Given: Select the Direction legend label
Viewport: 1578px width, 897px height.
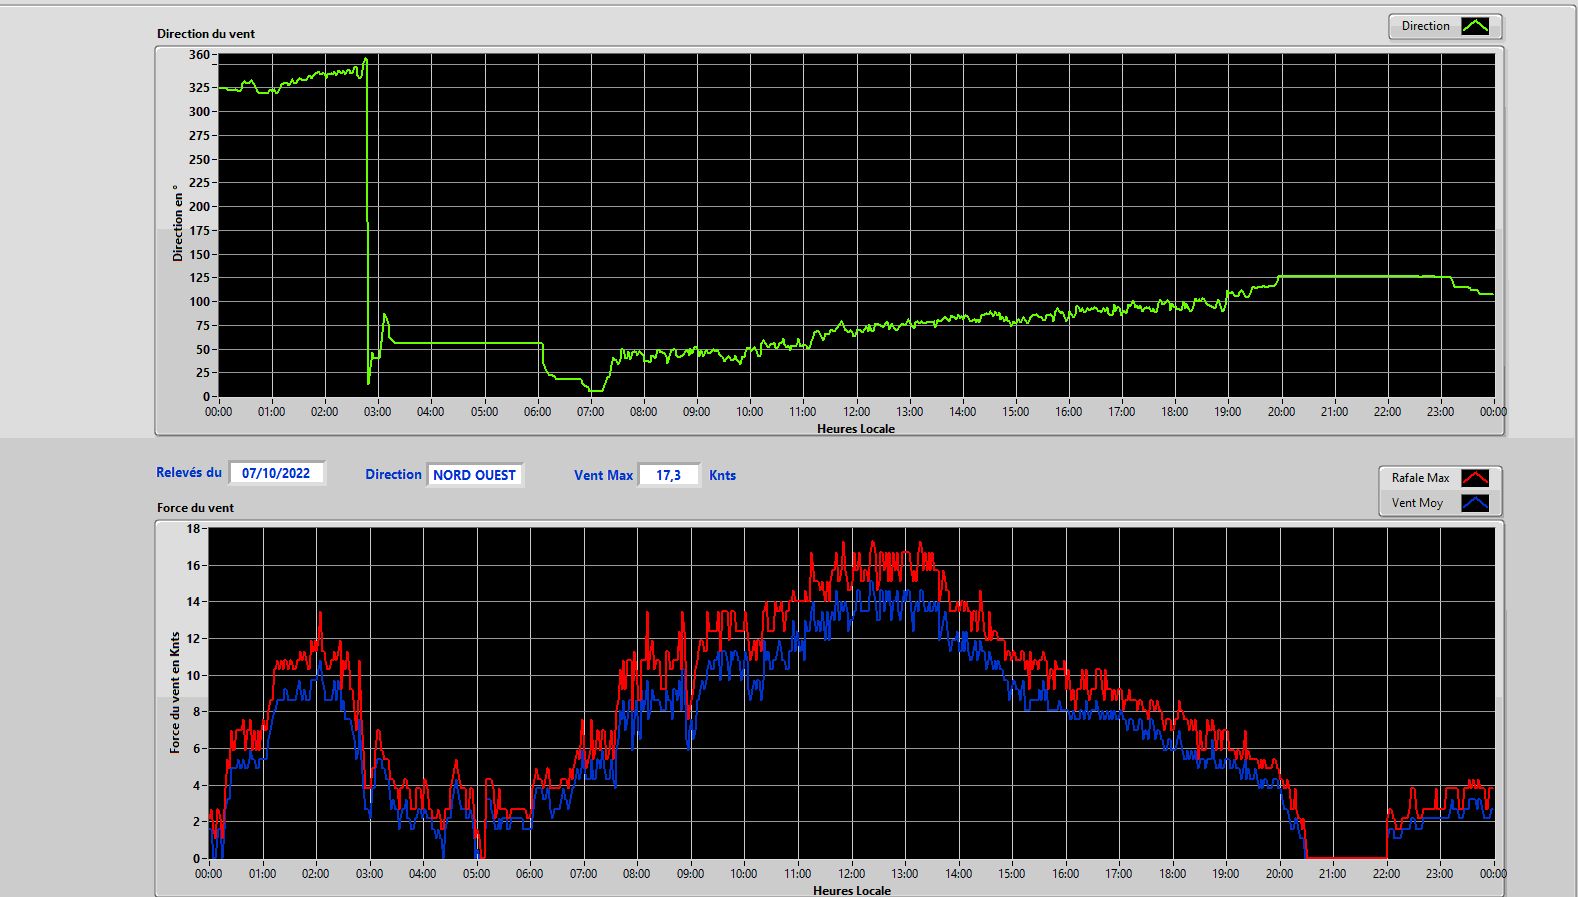Looking at the screenshot, I should 1425,26.
